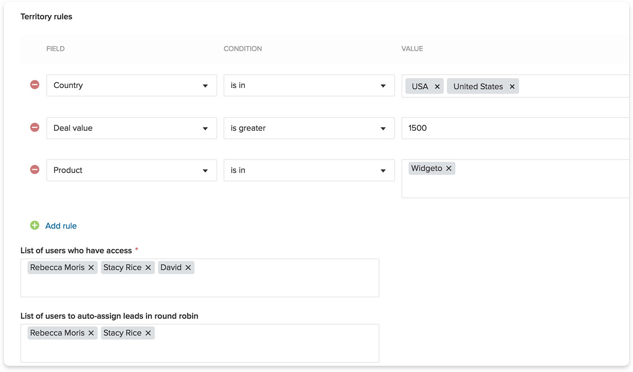Click the FIELD column header
Screen dimensions: 633x372
click(55, 48)
